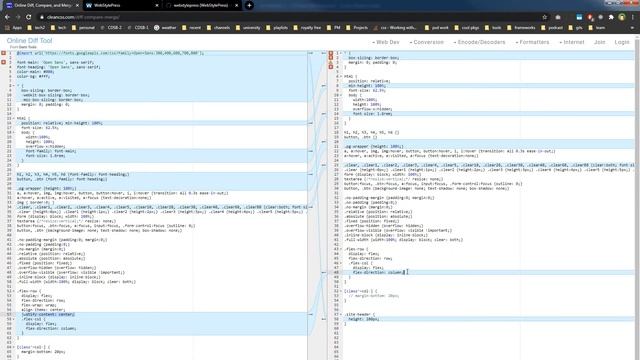Open the Chrome extensions puzzle icon
This screenshot has height=360, width=640.
tap(611, 17)
